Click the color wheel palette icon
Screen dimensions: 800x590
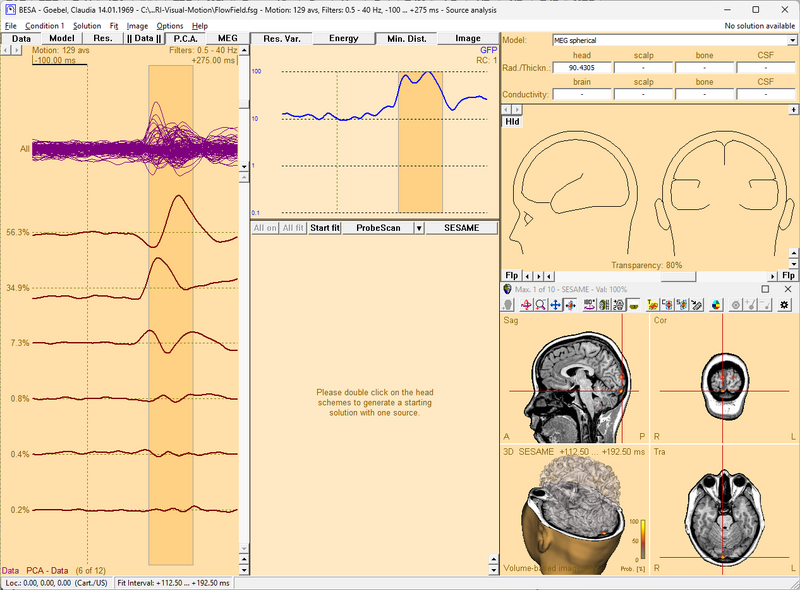(x=715, y=304)
